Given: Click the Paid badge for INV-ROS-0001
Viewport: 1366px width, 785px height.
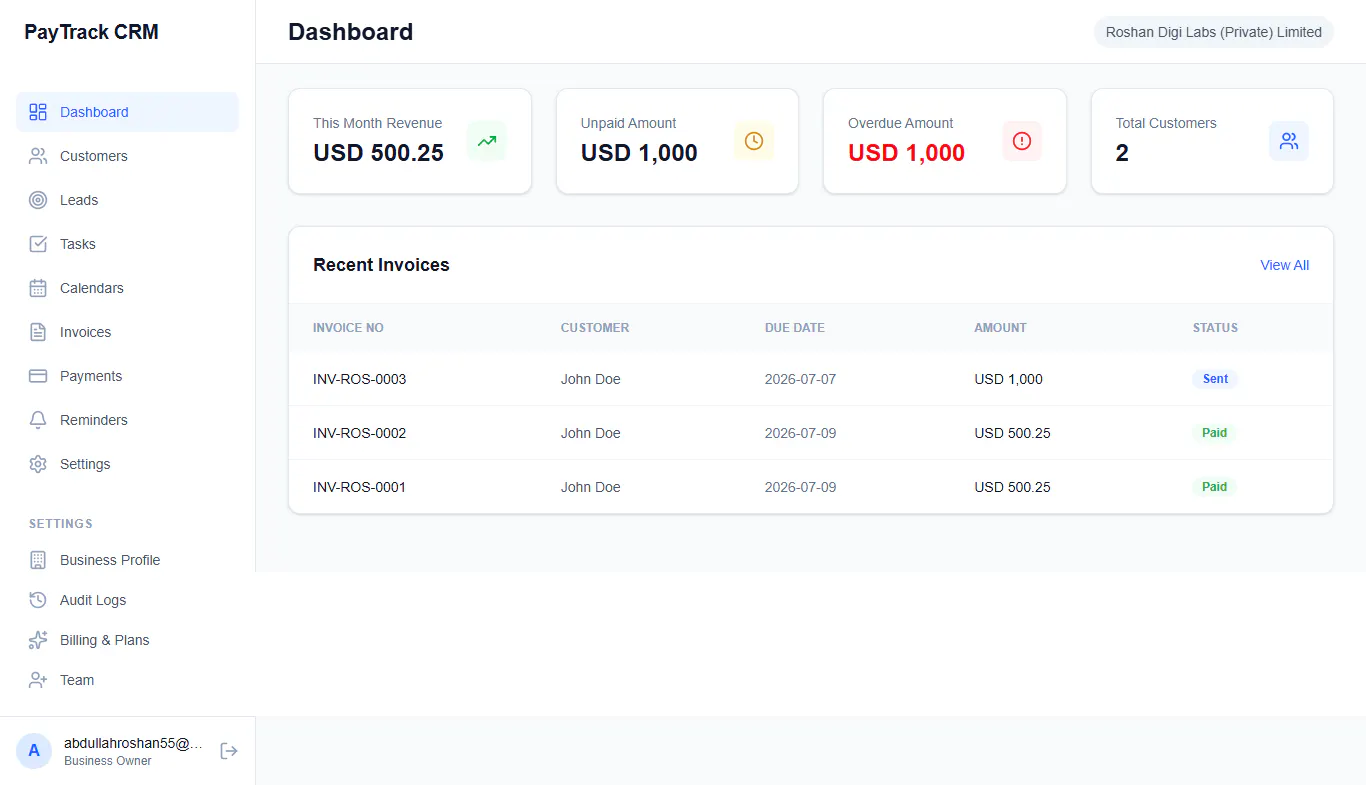Looking at the screenshot, I should (x=1214, y=487).
